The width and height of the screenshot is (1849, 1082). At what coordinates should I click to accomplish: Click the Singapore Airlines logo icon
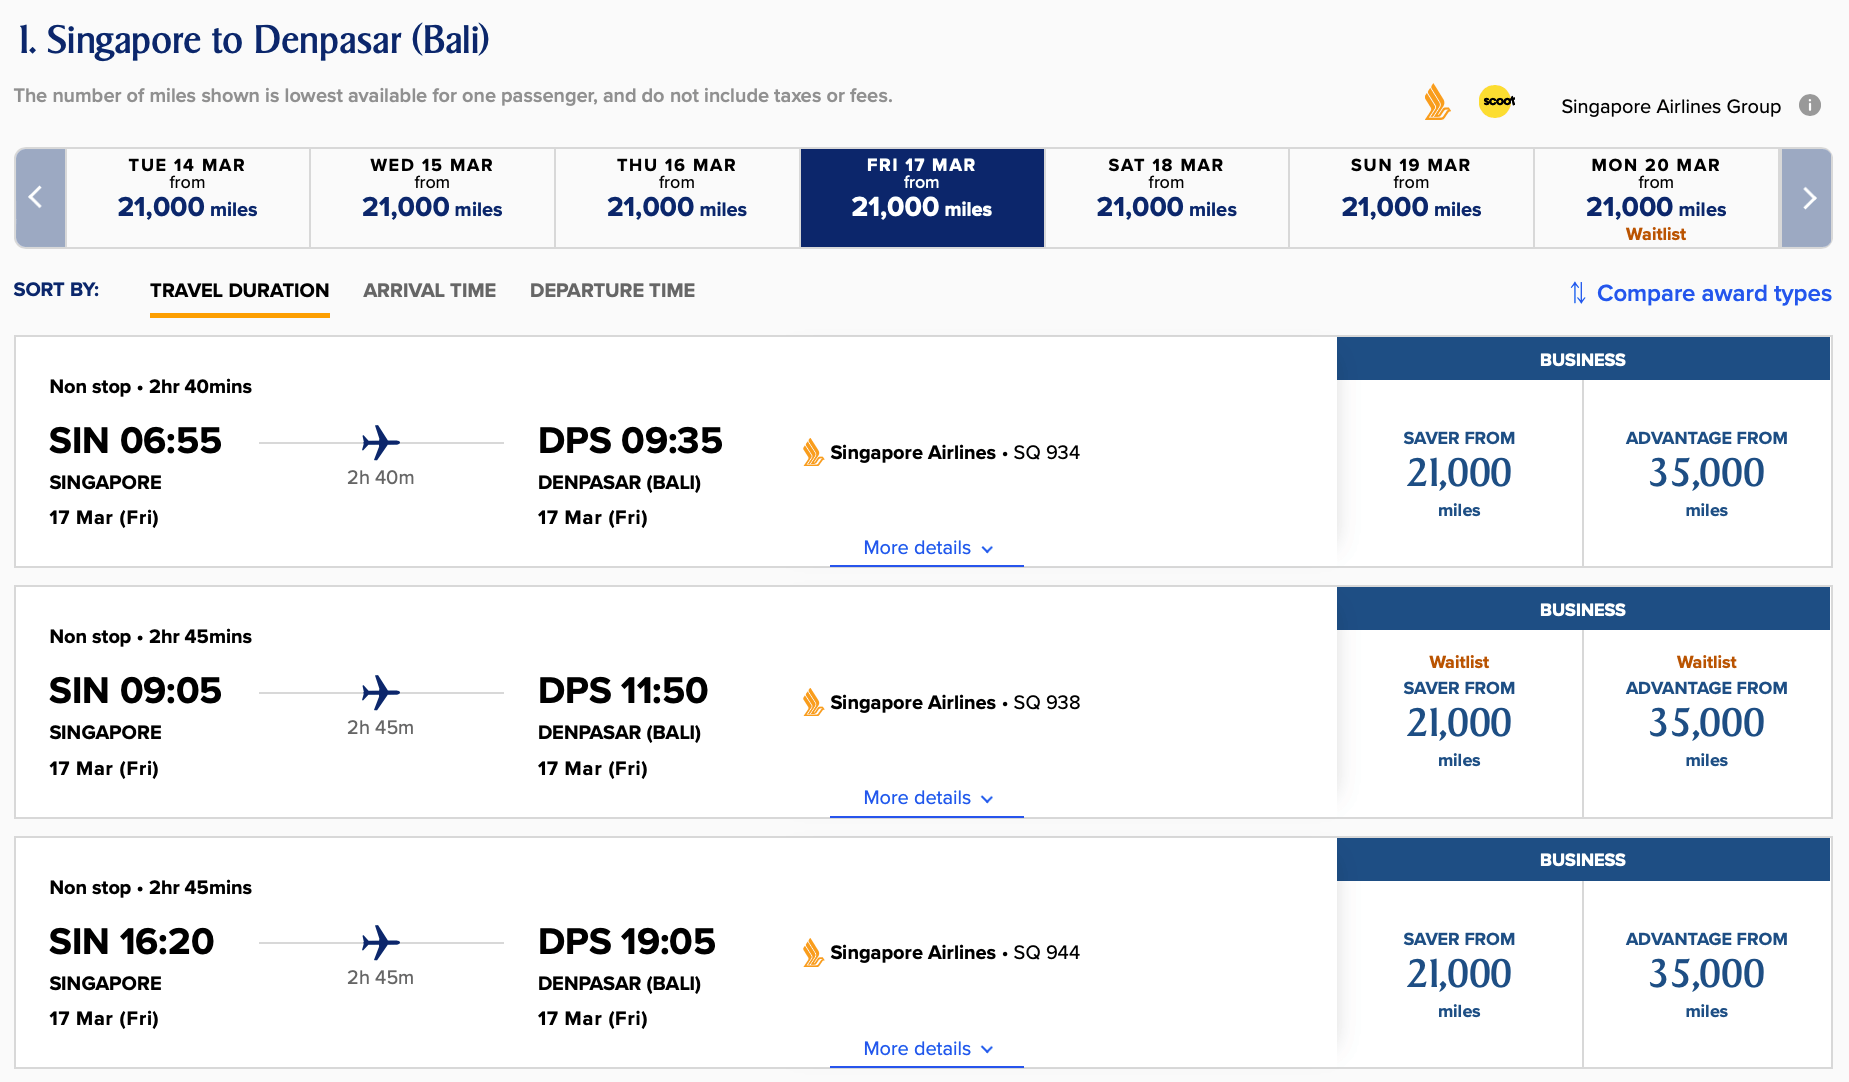(x=1437, y=102)
